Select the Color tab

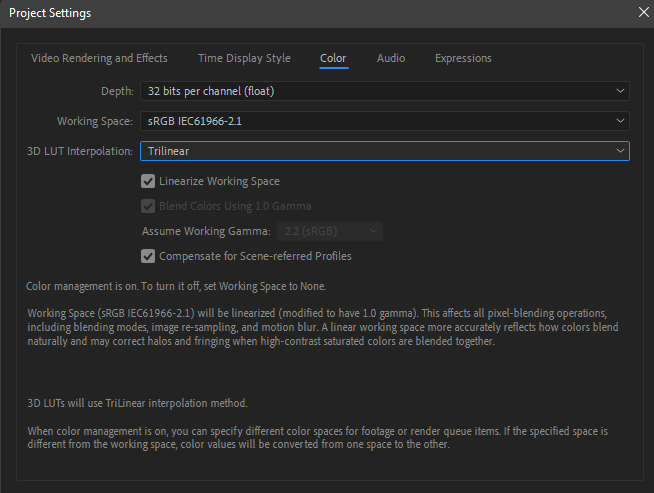click(x=333, y=58)
